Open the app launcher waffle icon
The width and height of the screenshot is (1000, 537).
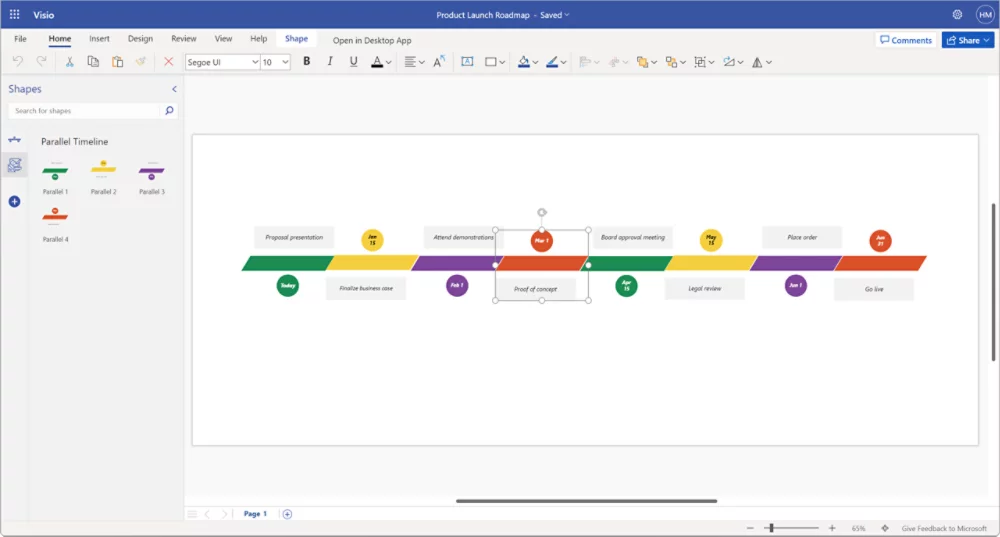click(15, 14)
